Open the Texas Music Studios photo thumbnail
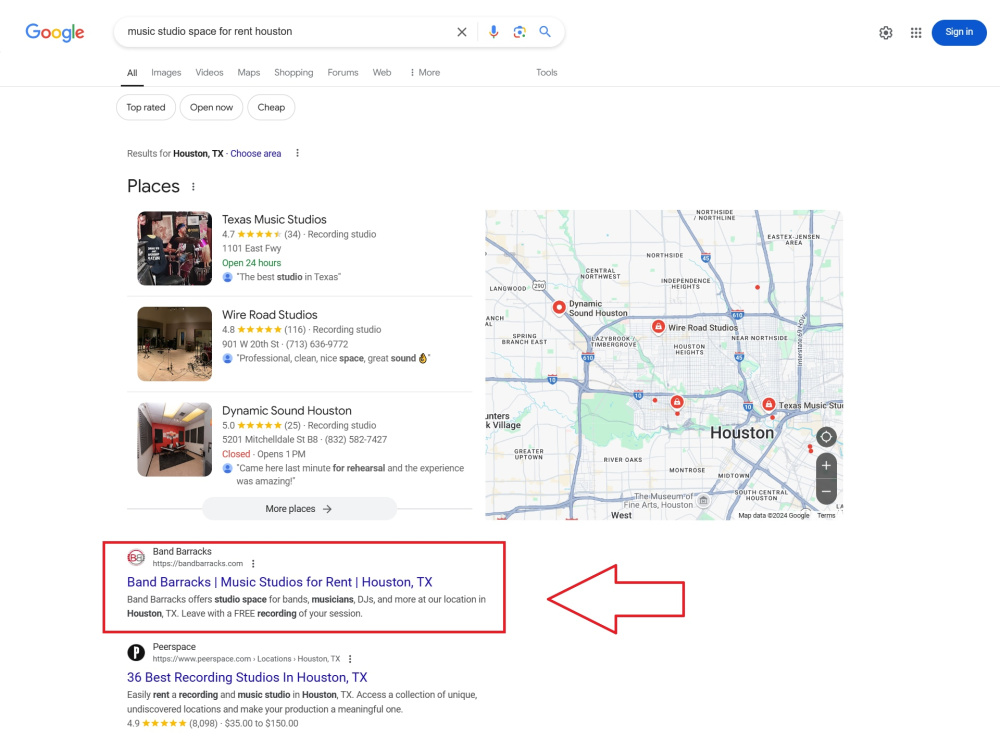The width and height of the screenshot is (1000, 750). click(x=174, y=248)
